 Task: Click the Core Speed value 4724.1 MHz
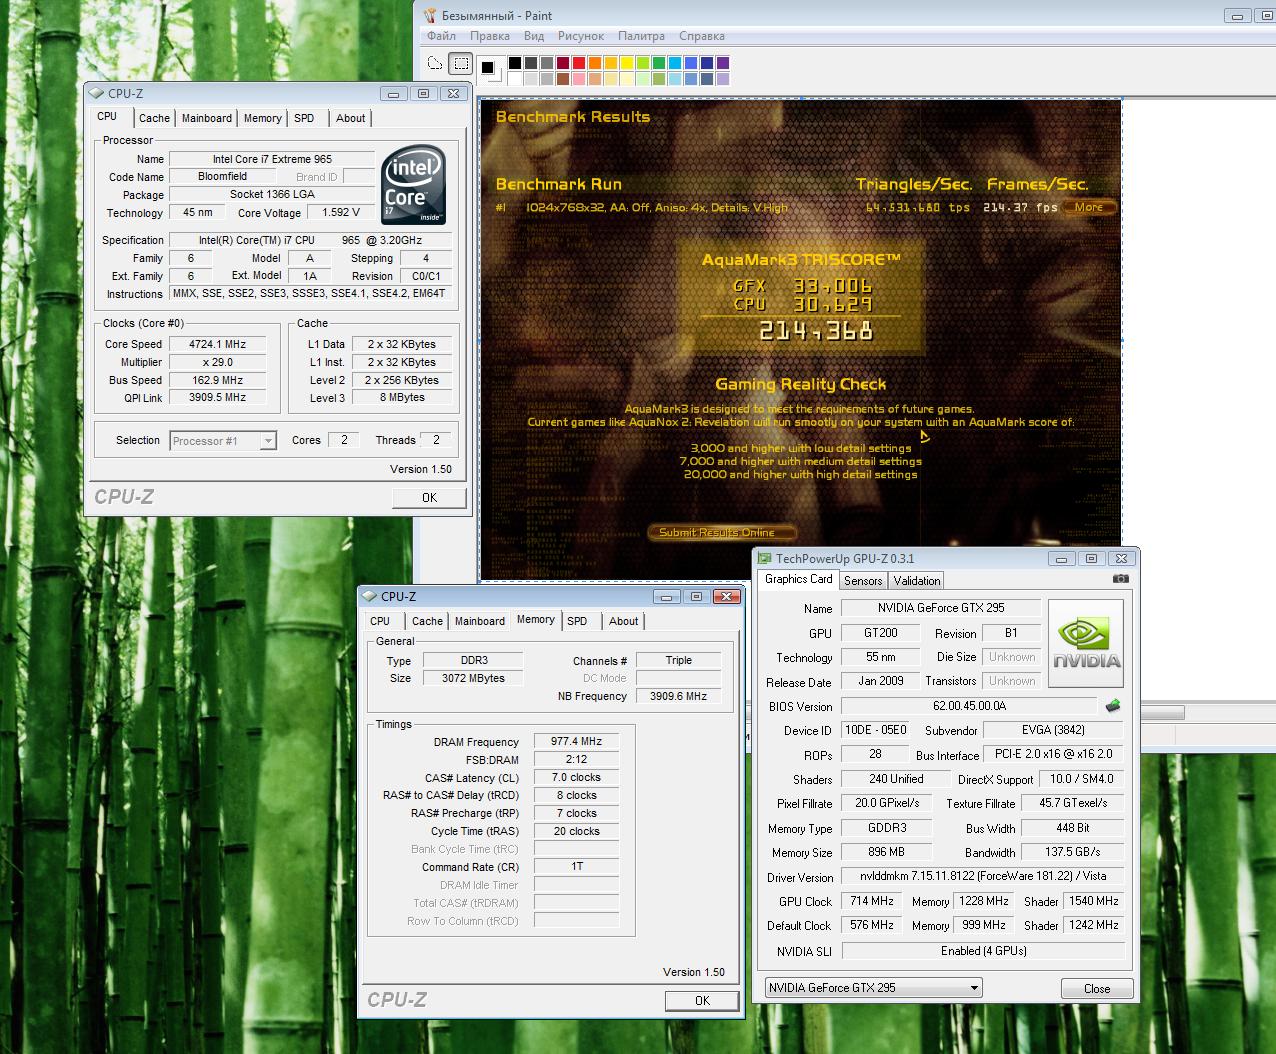[x=217, y=344]
